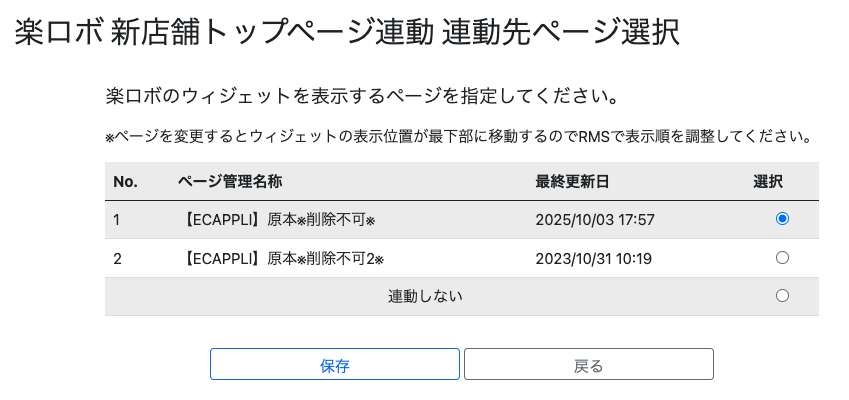Screen dimensions: 849x400
Task: Click the ページ管理名称 column header
Action: pos(230,181)
